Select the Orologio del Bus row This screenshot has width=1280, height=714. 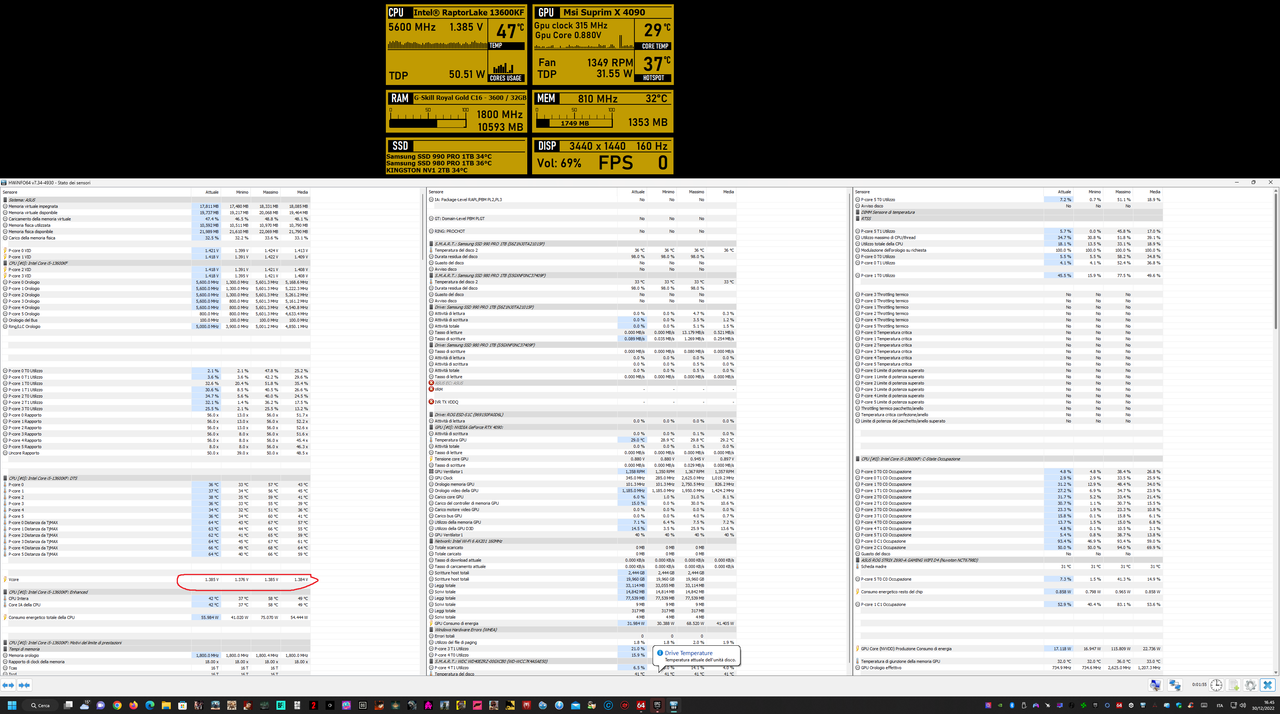(x=157, y=320)
